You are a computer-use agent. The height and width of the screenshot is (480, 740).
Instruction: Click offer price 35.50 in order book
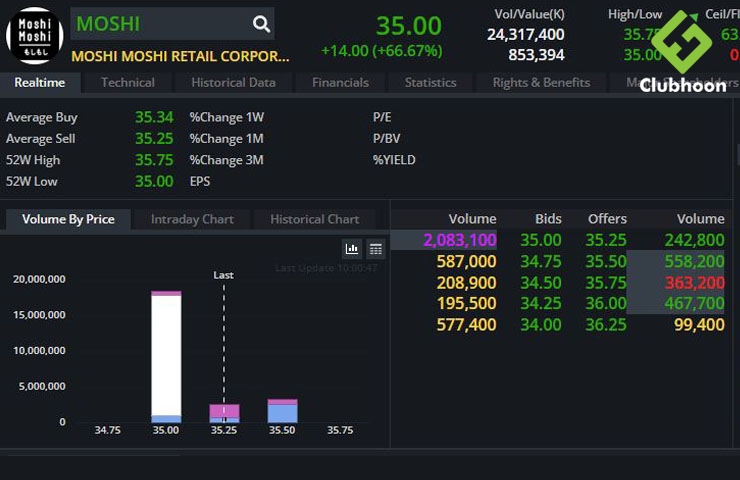tap(606, 261)
